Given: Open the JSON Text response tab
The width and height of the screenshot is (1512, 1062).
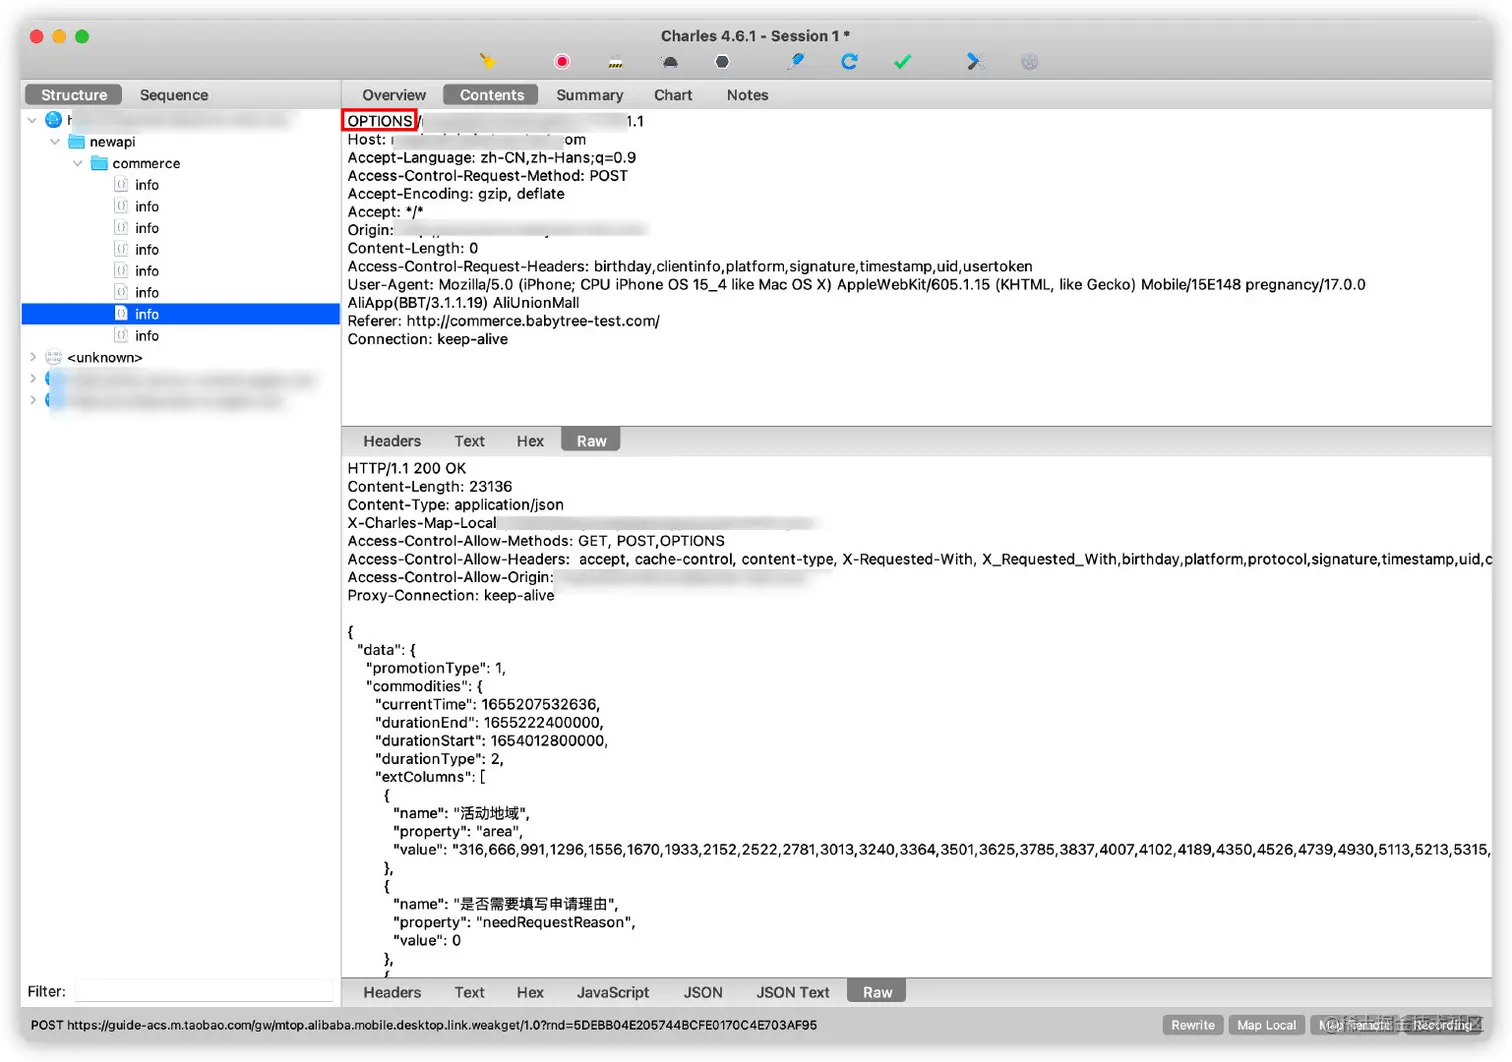Looking at the screenshot, I should coord(793,992).
